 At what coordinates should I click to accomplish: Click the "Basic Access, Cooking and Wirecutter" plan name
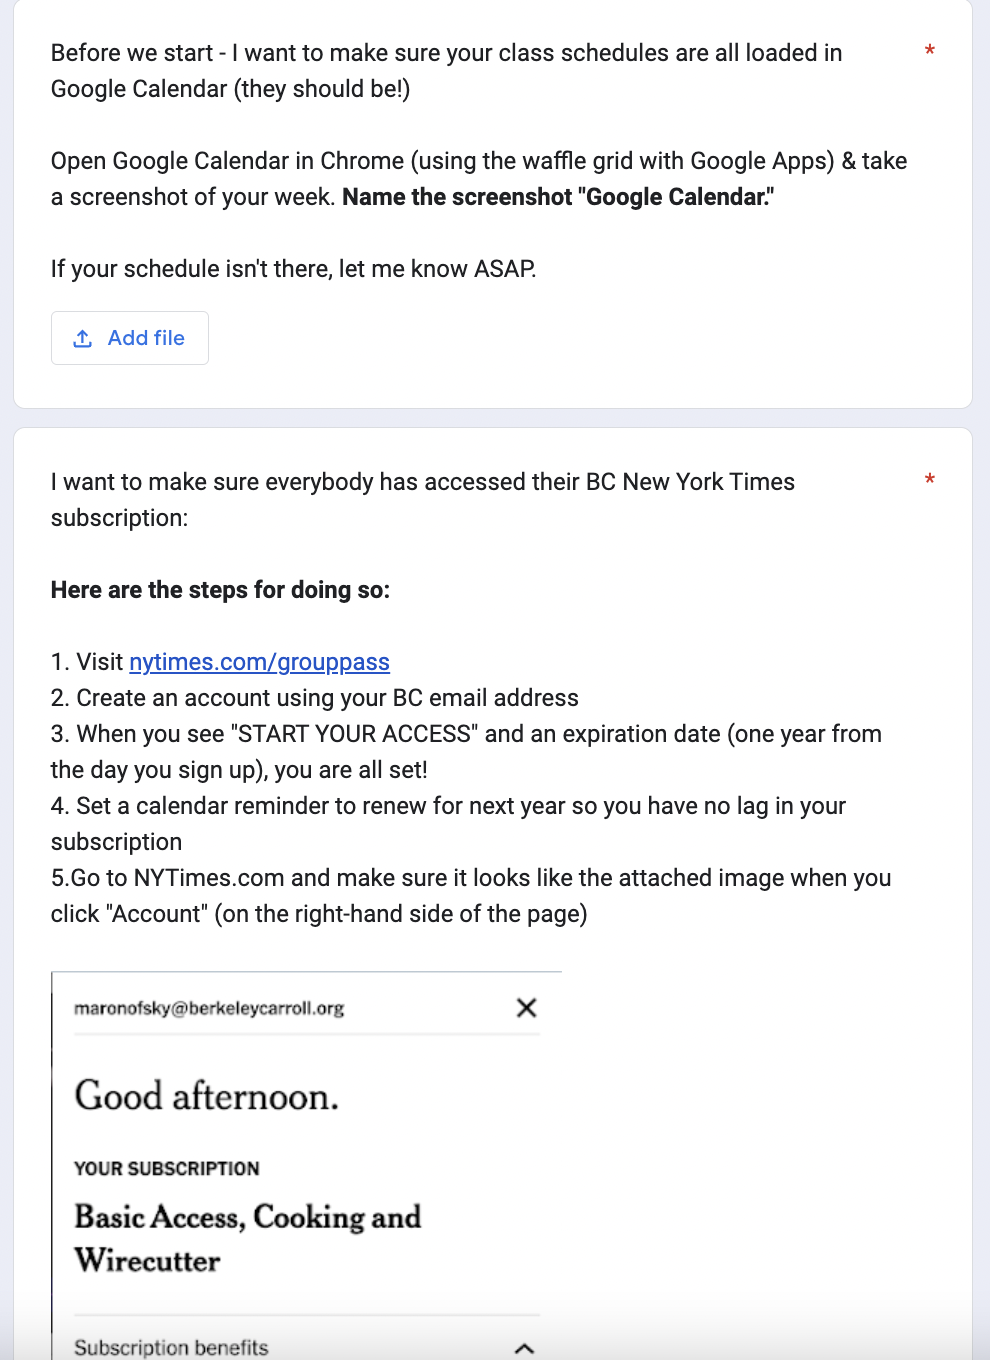(x=247, y=1238)
